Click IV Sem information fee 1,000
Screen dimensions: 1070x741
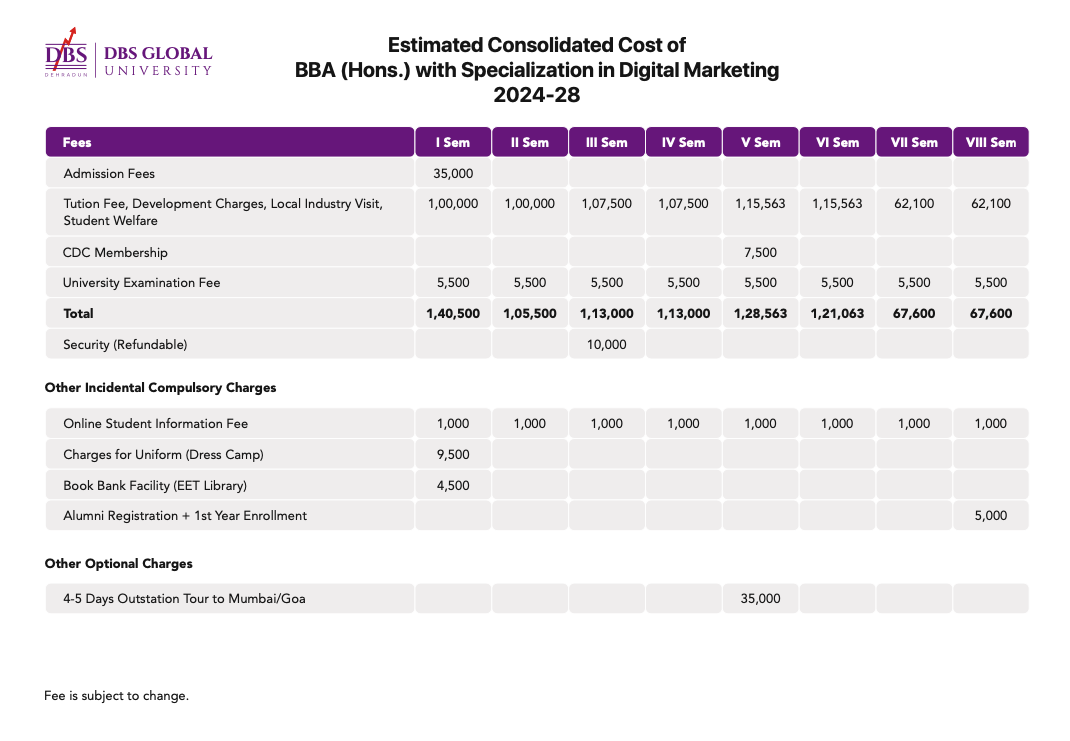coord(683,424)
